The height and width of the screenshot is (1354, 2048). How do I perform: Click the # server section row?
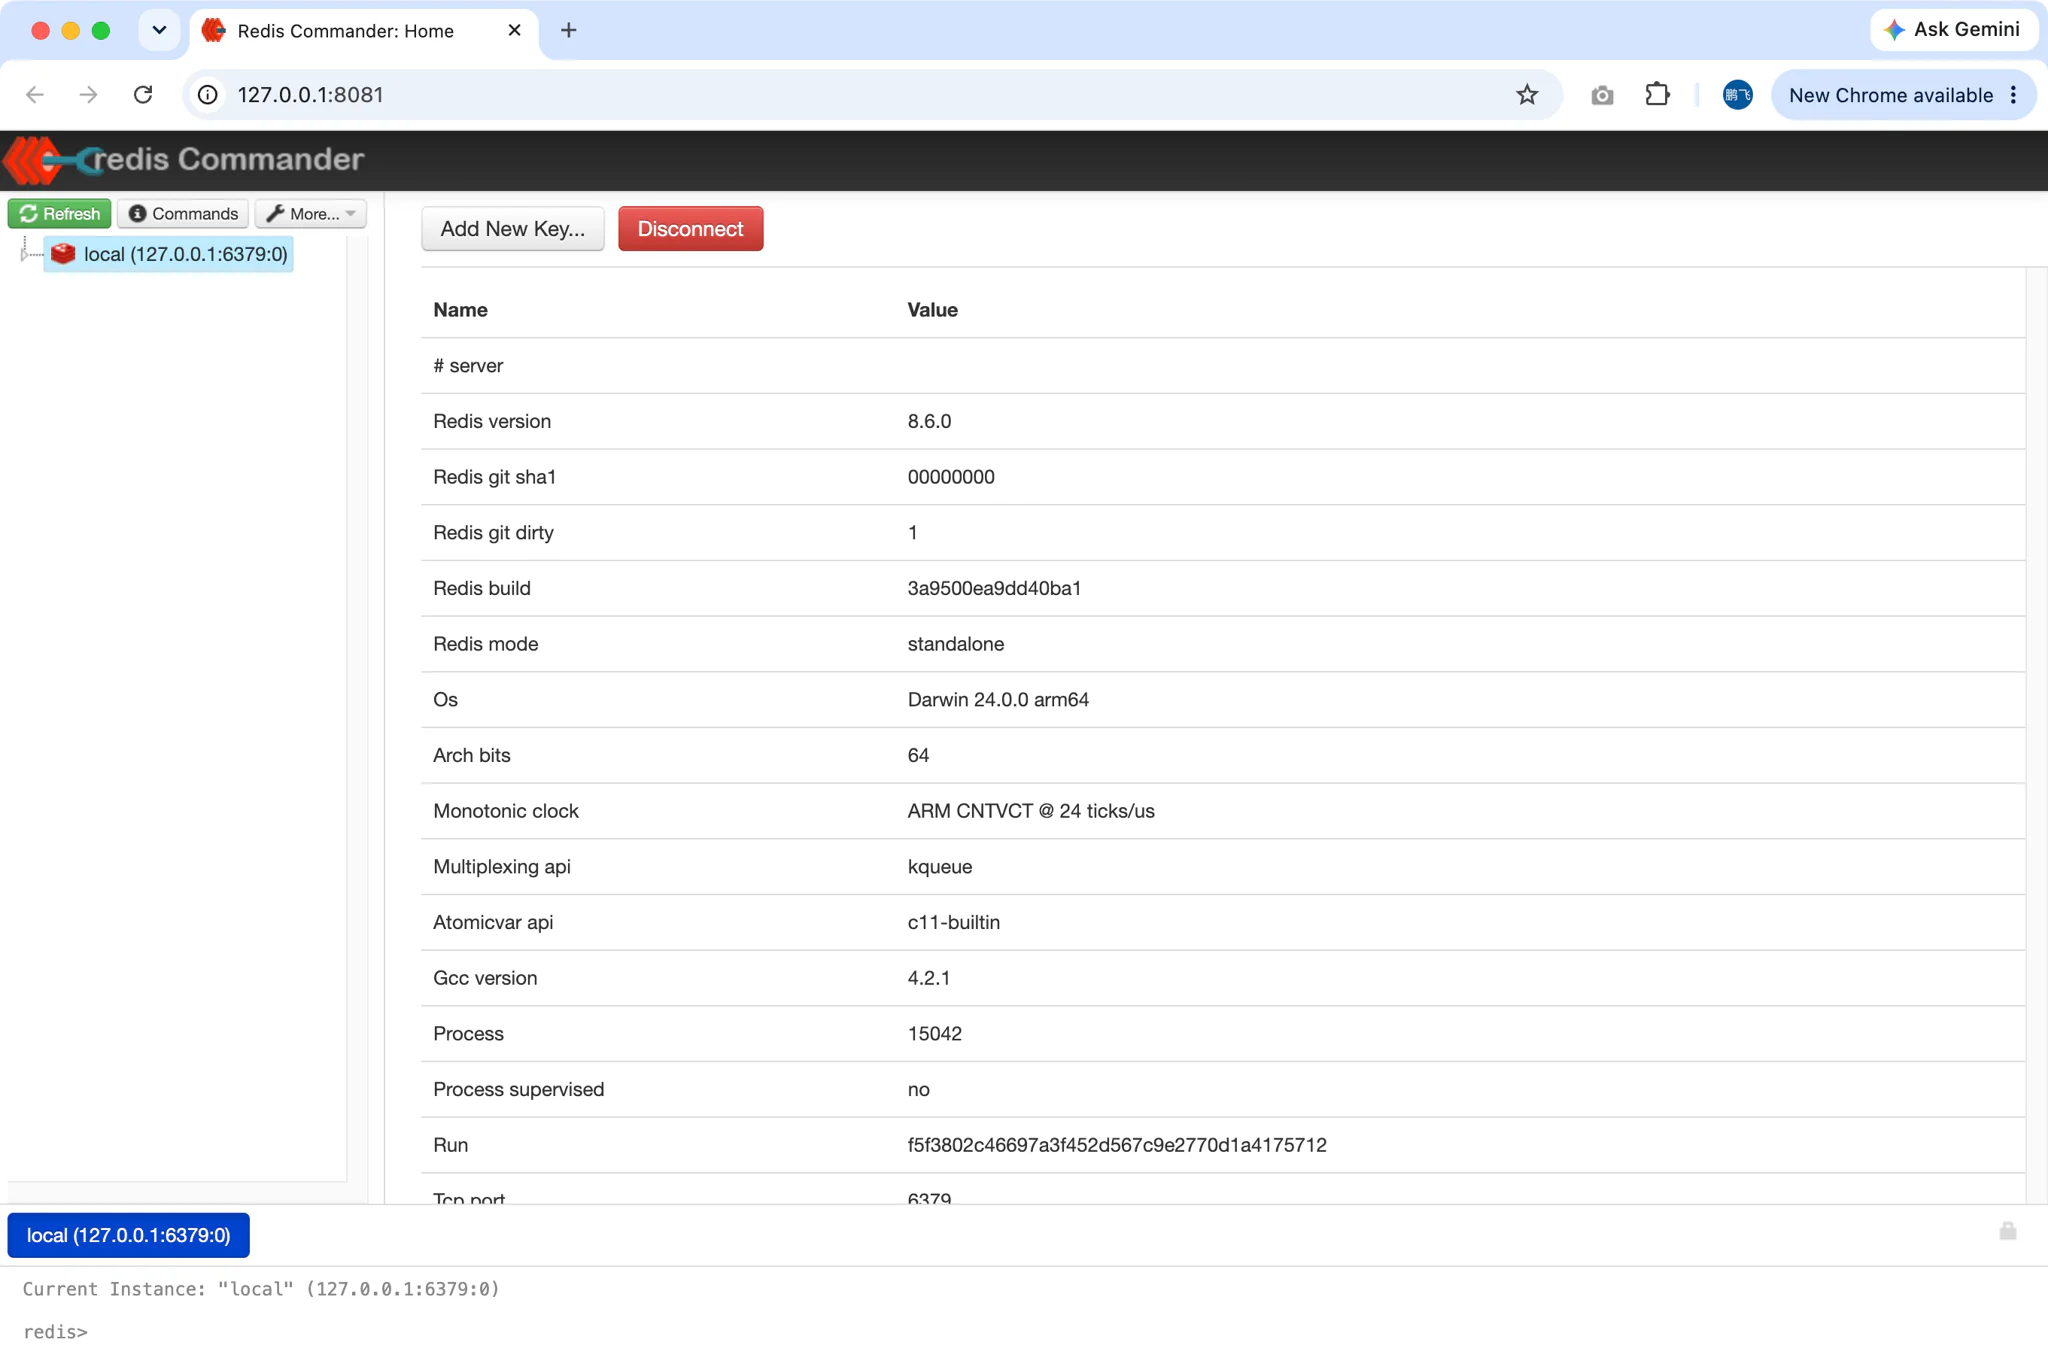[x=1223, y=366]
